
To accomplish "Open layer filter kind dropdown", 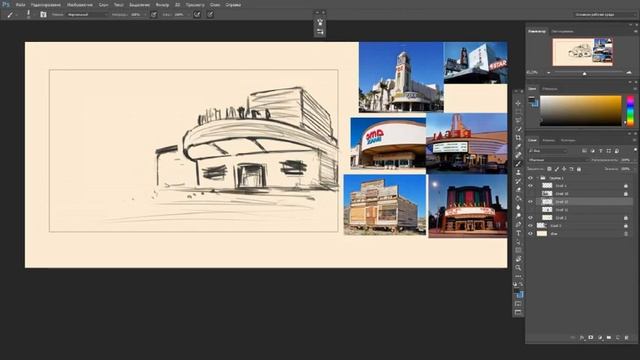I will (547, 151).
